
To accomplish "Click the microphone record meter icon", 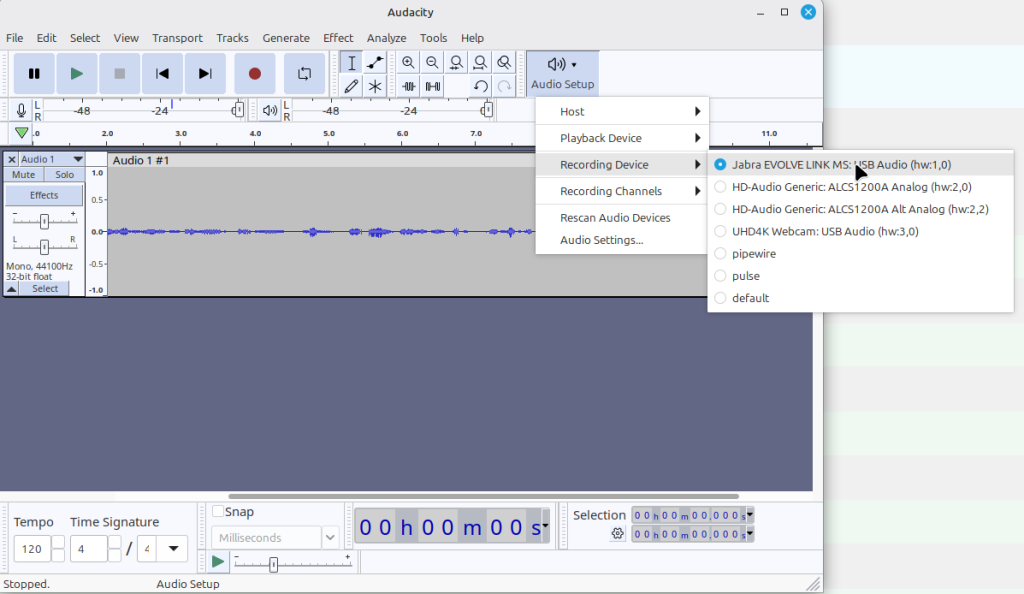I will pos(22,111).
